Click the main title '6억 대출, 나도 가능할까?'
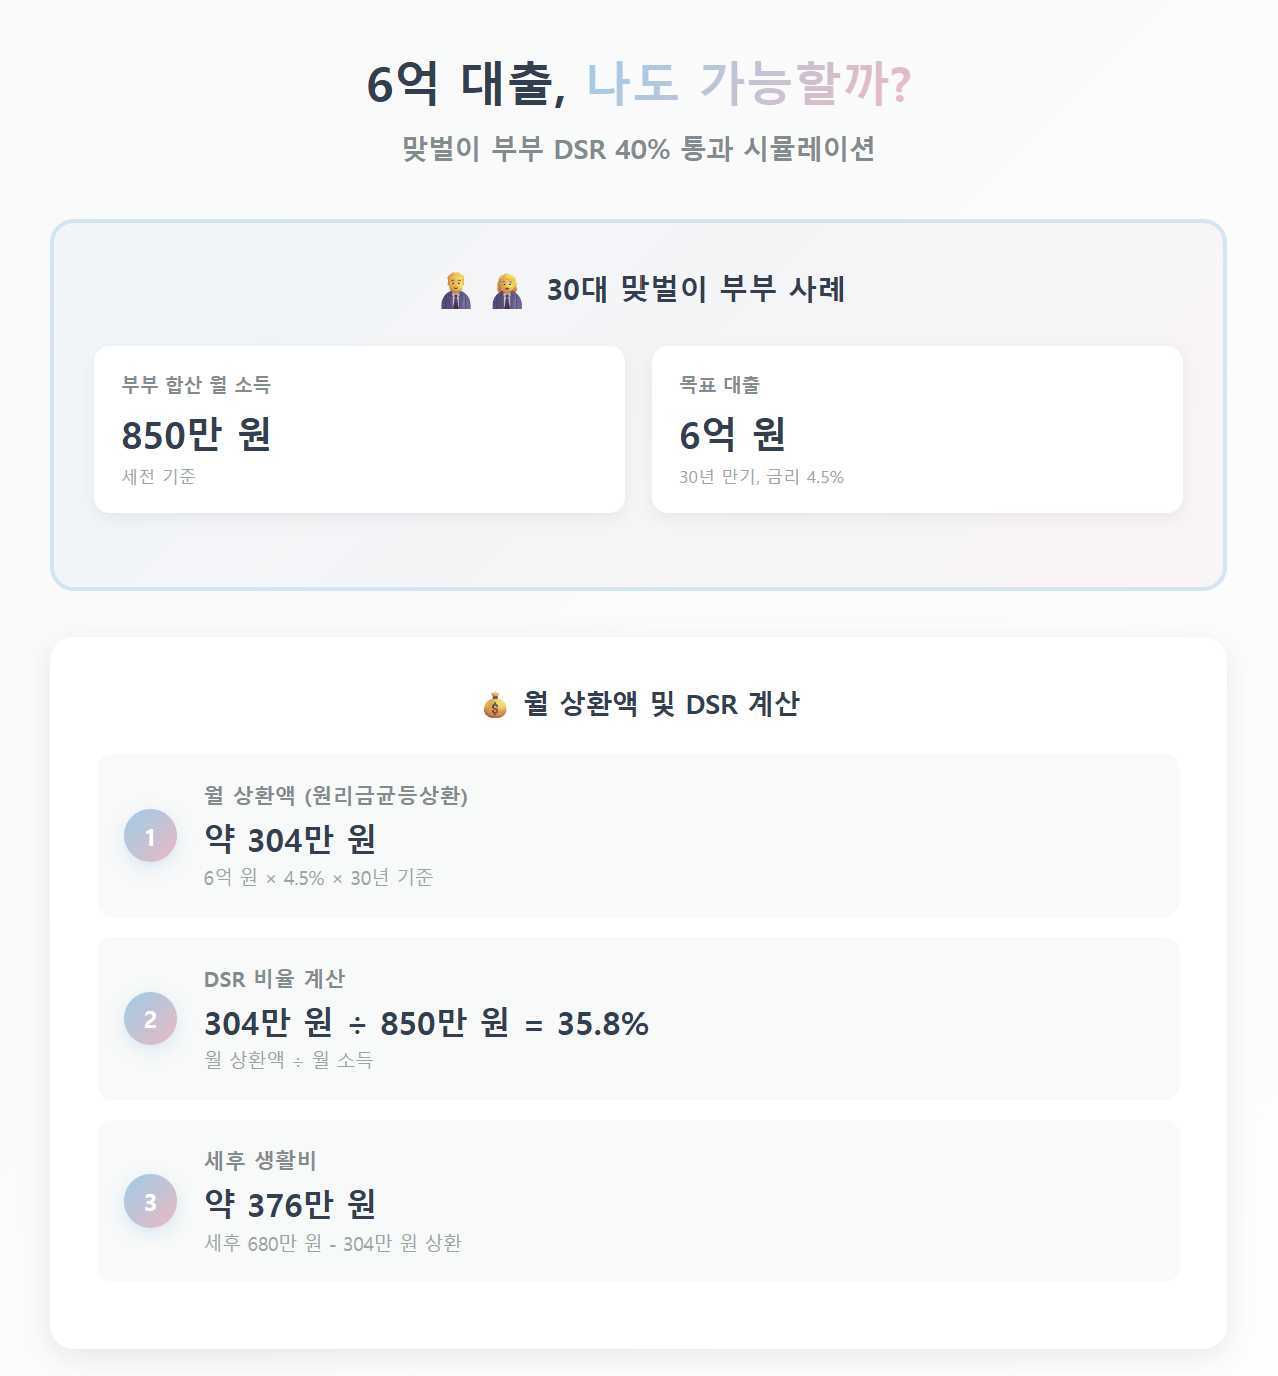Screen dimensions: 1278x1376 tap(638, 83)
